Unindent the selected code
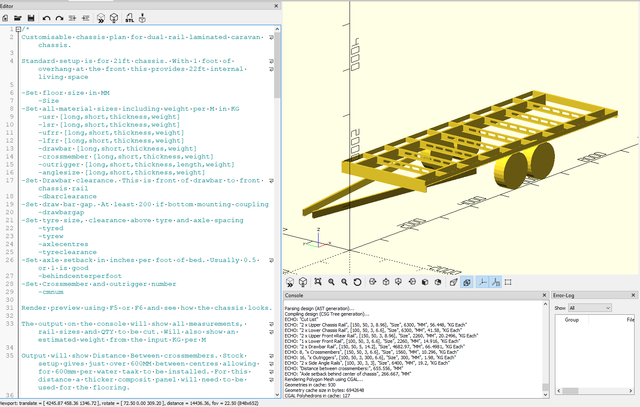The image size is (640, 407). coord(73,18)
